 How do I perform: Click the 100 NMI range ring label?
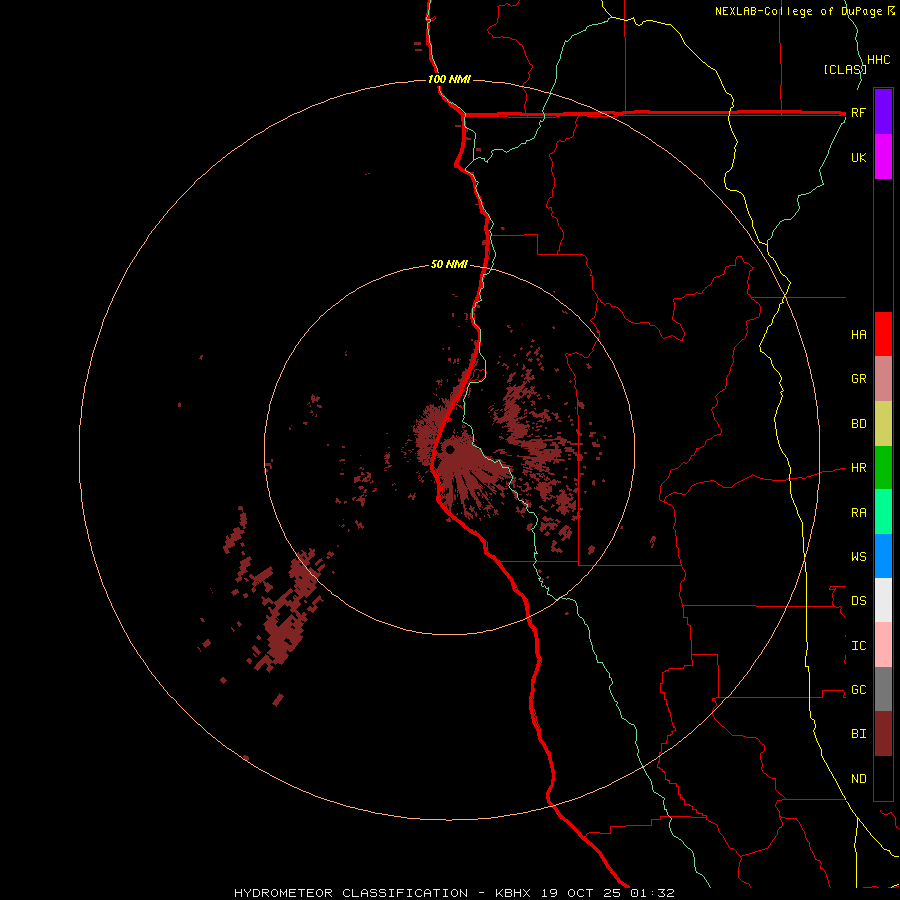click(x=449, y=79)
